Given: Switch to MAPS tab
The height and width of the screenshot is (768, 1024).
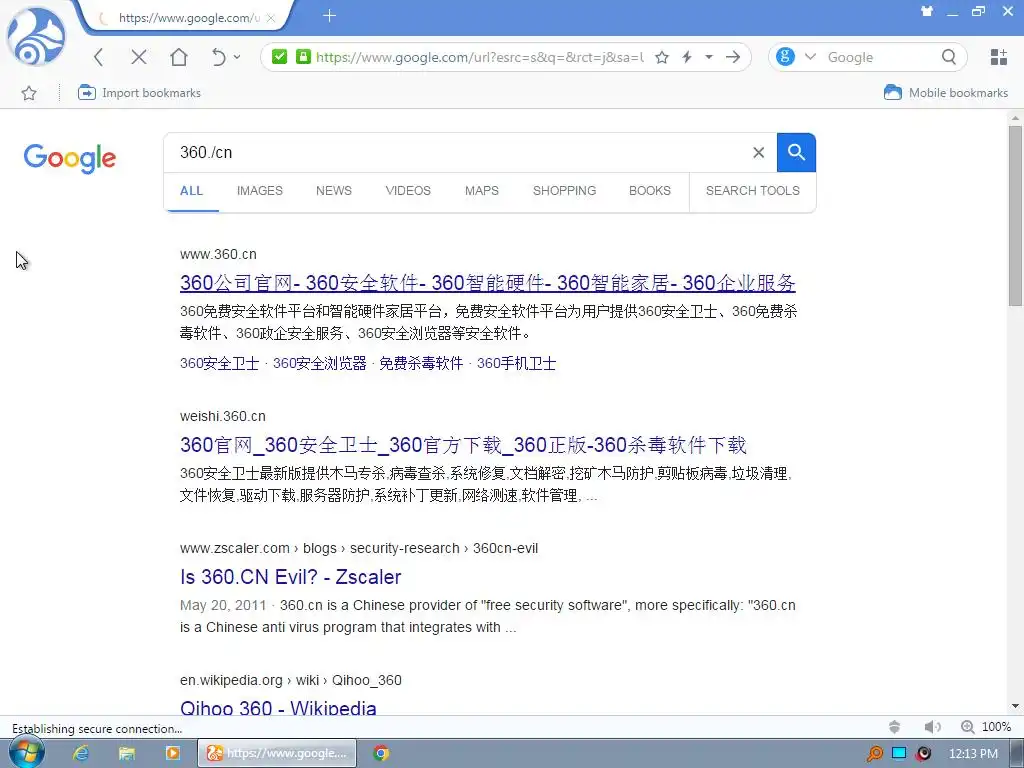Looking at the screenshot, I should click(482, 191).
